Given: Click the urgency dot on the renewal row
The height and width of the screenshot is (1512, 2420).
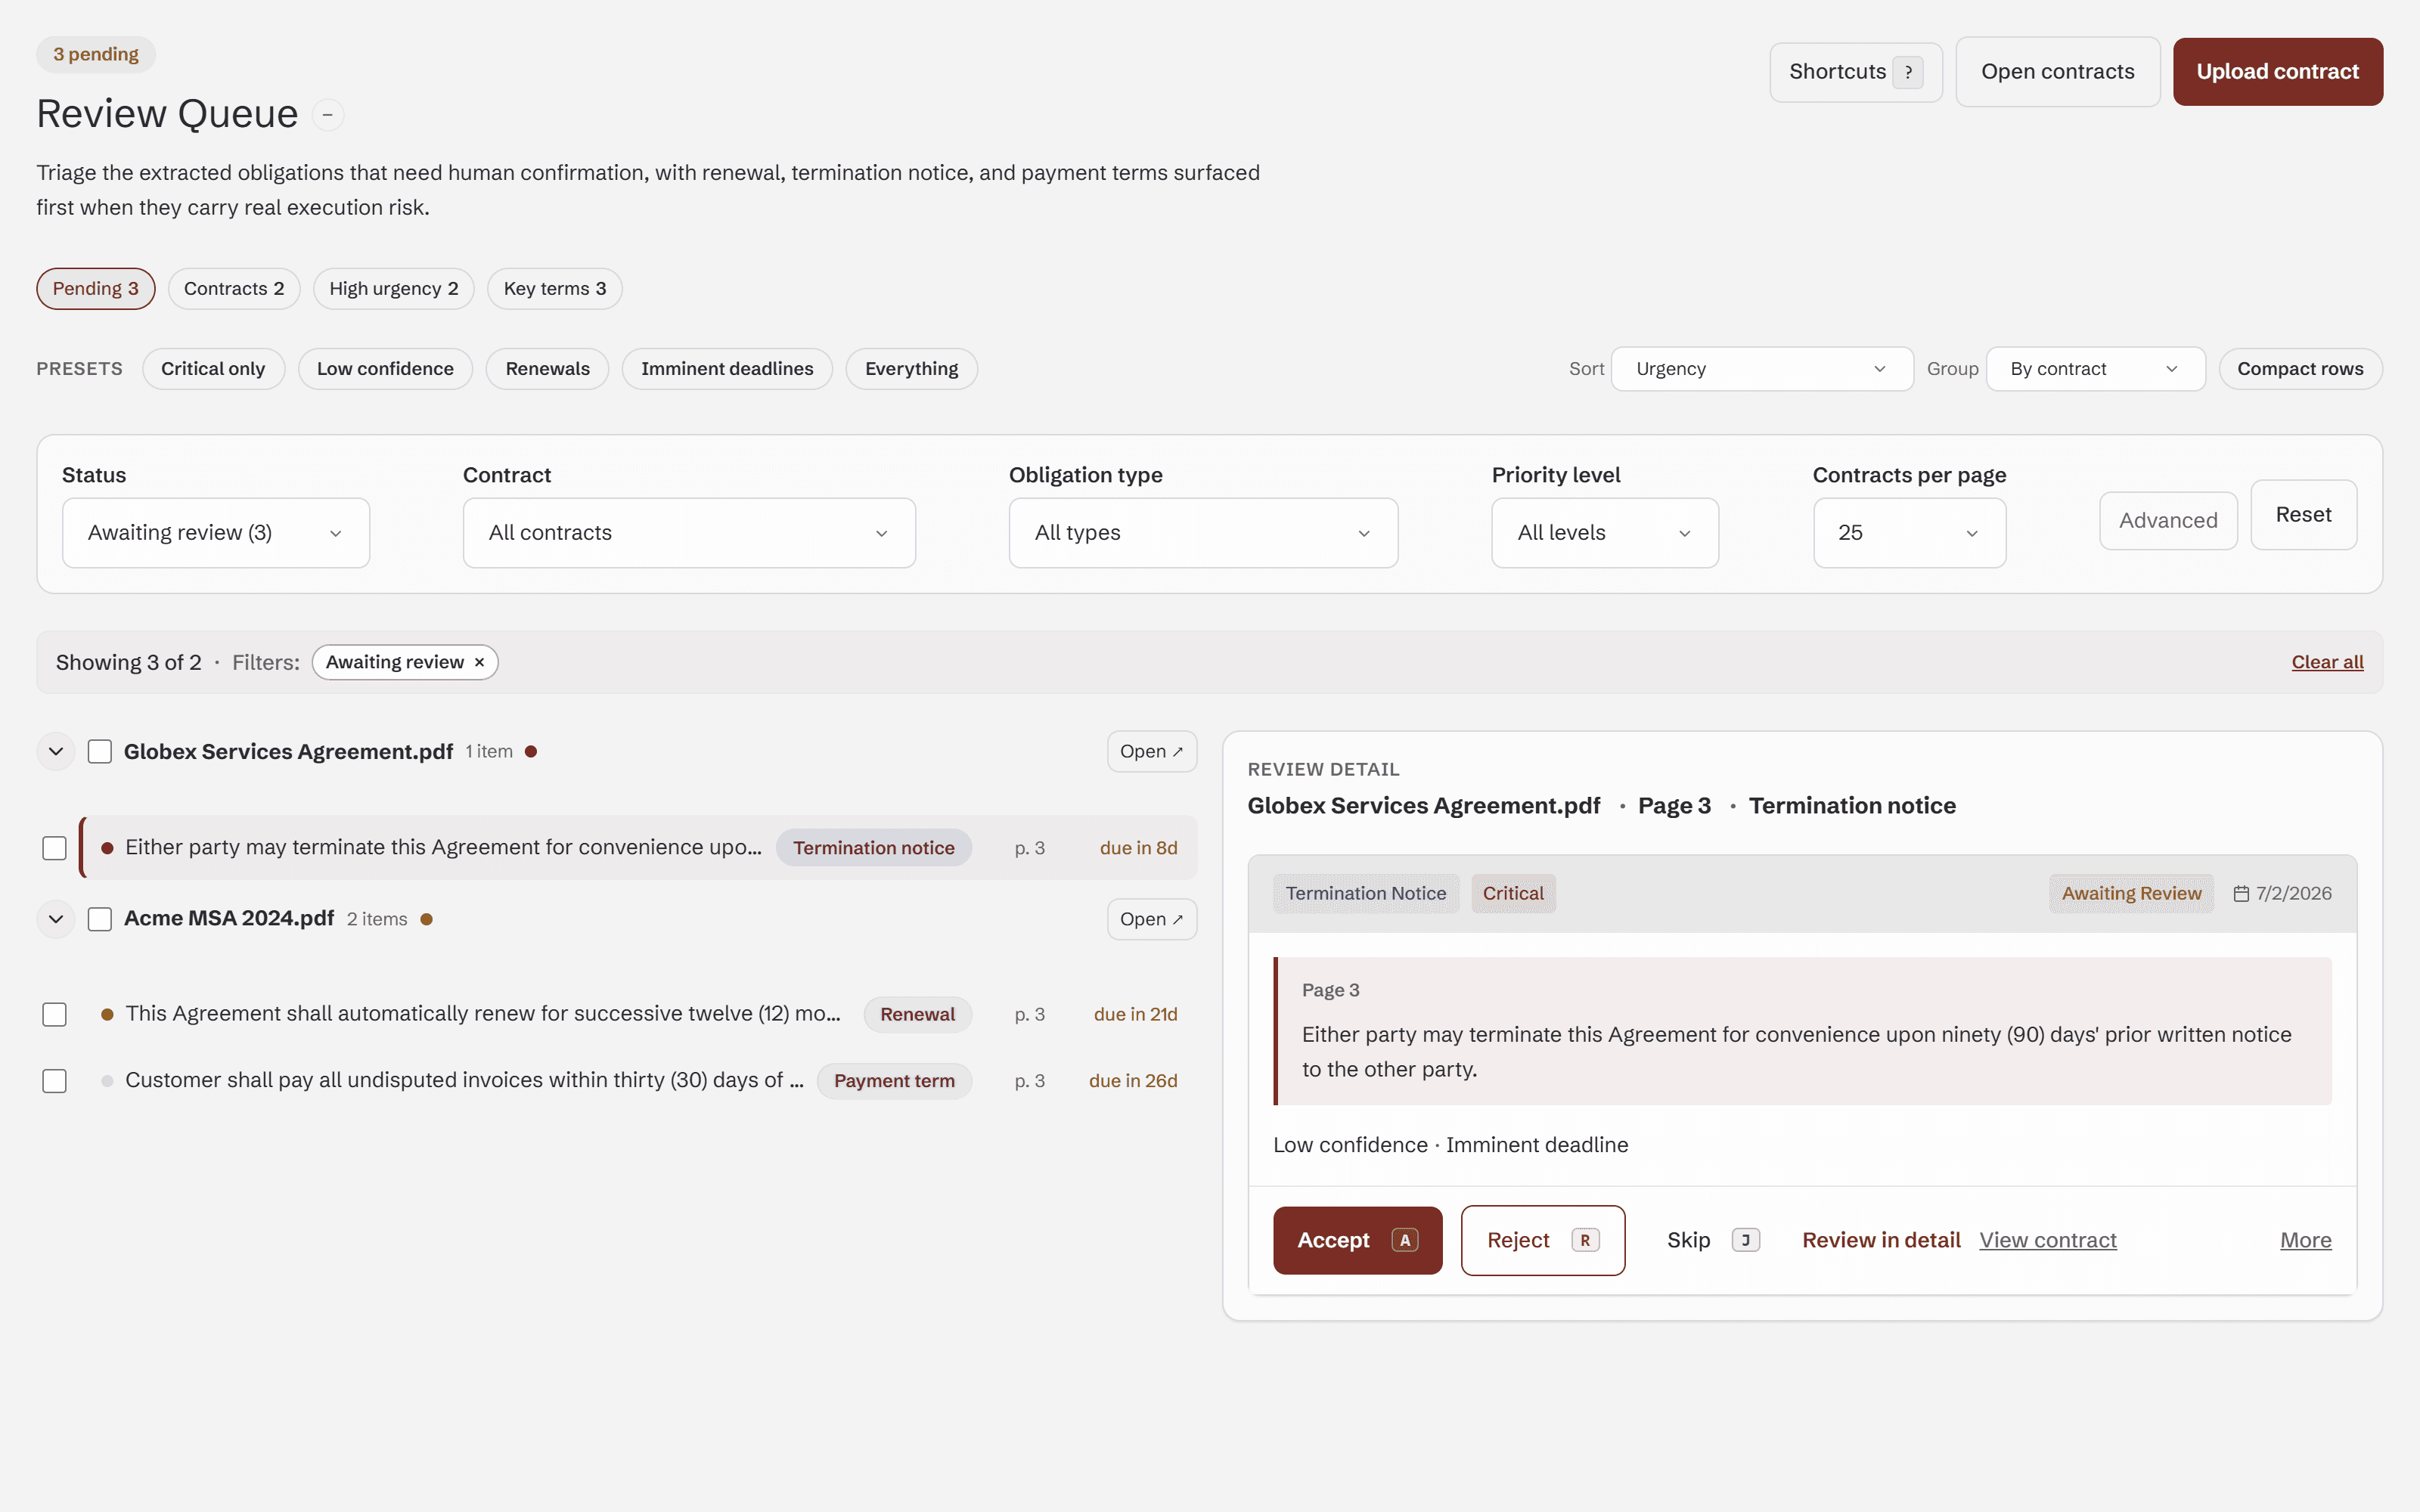Looking at the screenshot, I should pos(107,1014).
